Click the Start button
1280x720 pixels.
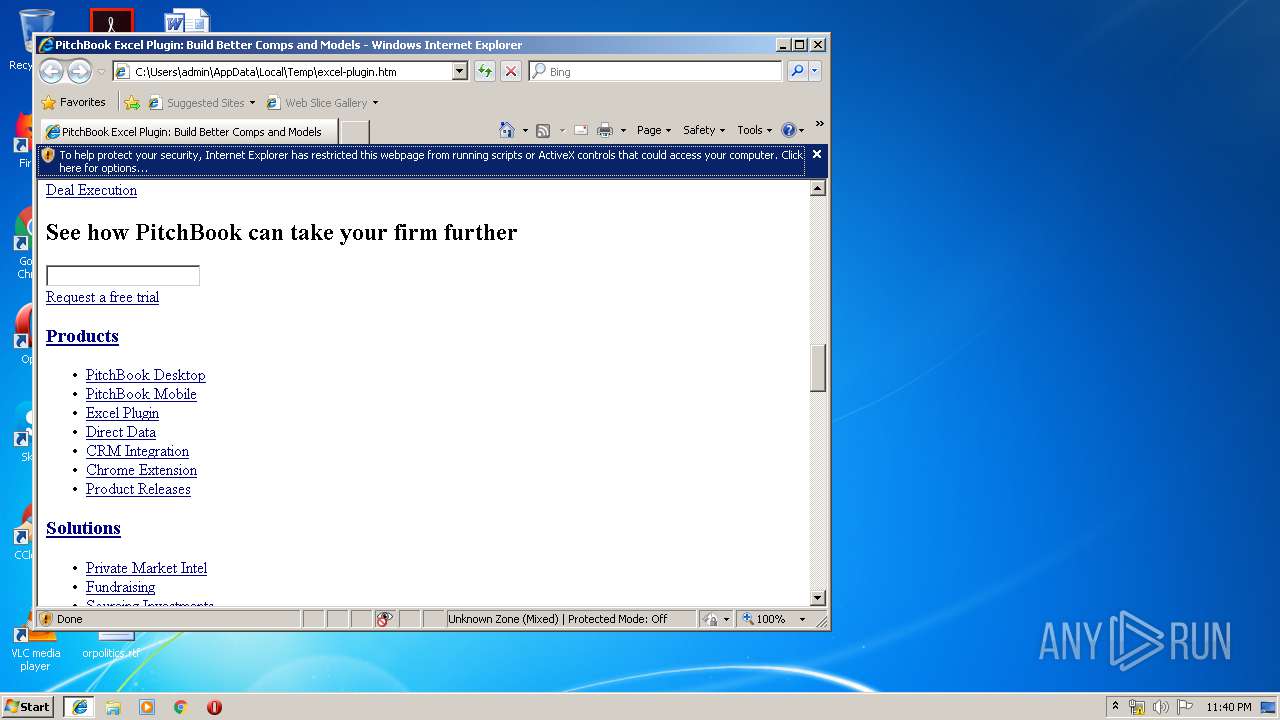pos(28,707)
